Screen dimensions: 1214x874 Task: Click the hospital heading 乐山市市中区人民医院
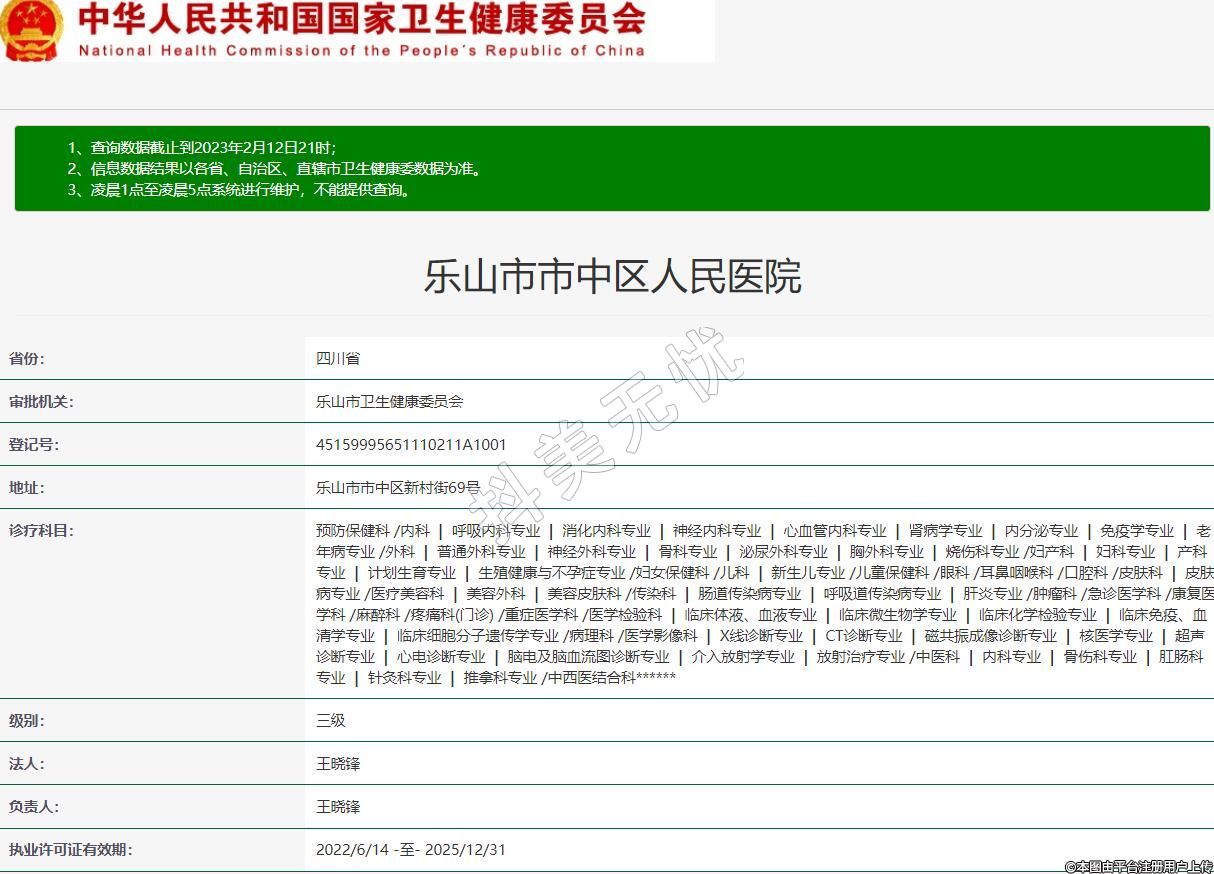(612, 276)
